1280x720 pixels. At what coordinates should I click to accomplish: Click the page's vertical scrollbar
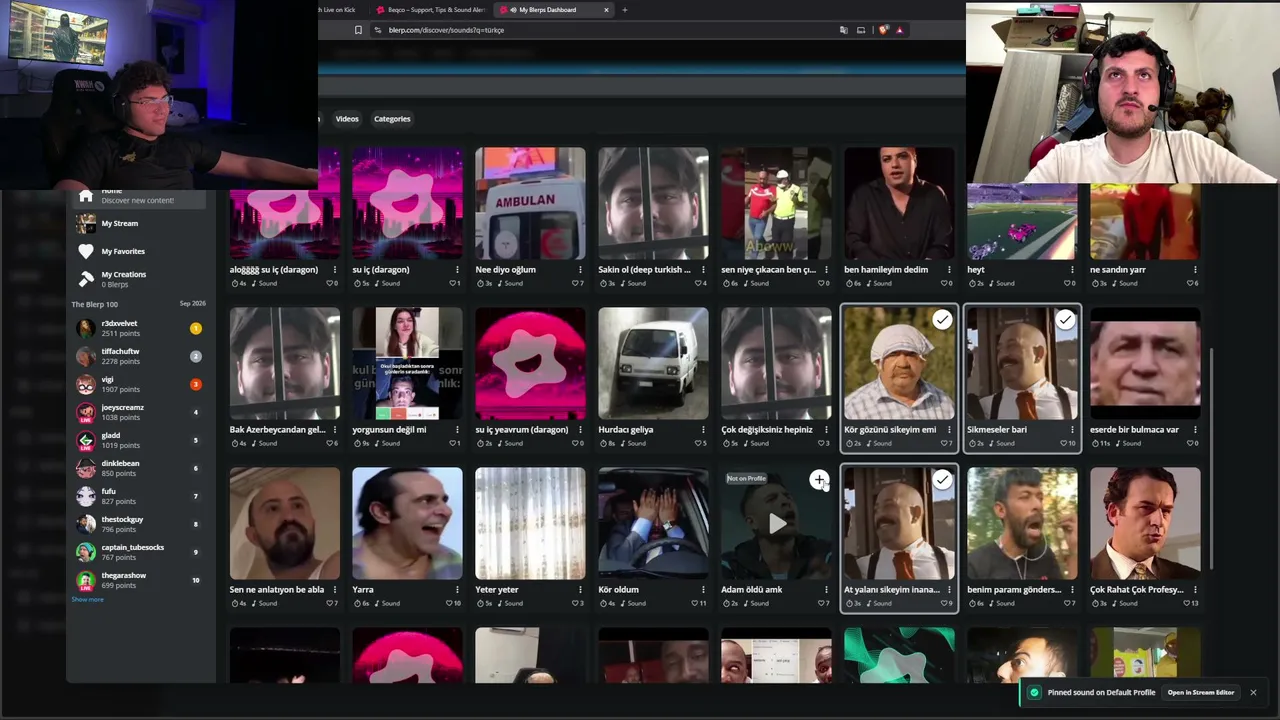click(1211, 457)
